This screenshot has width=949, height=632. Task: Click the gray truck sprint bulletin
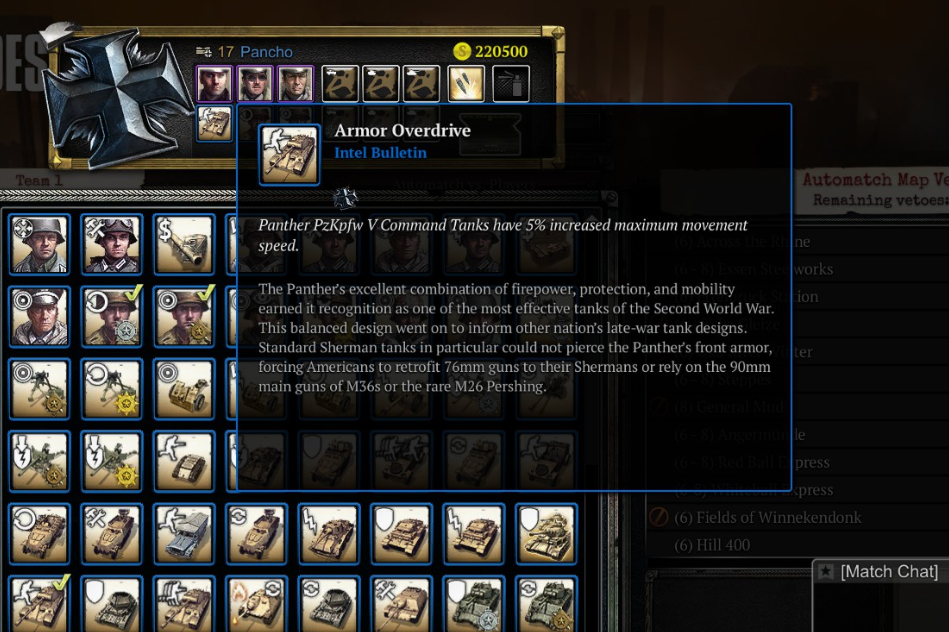(184, 535)
